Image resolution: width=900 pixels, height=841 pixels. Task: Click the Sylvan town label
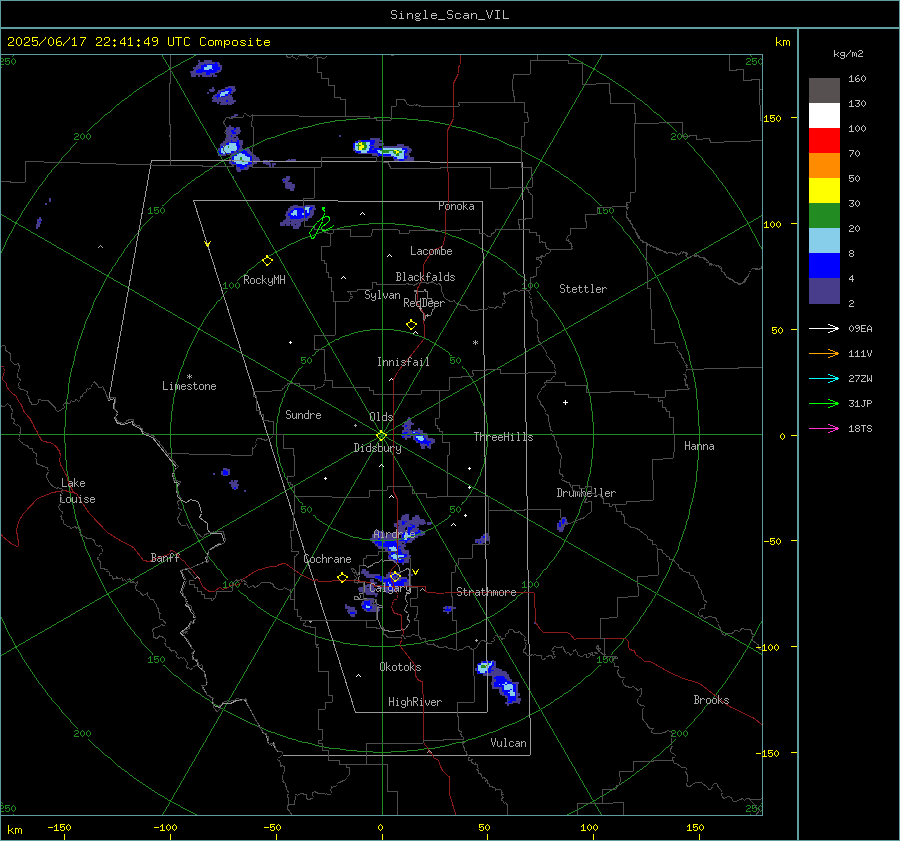[382, 295]
